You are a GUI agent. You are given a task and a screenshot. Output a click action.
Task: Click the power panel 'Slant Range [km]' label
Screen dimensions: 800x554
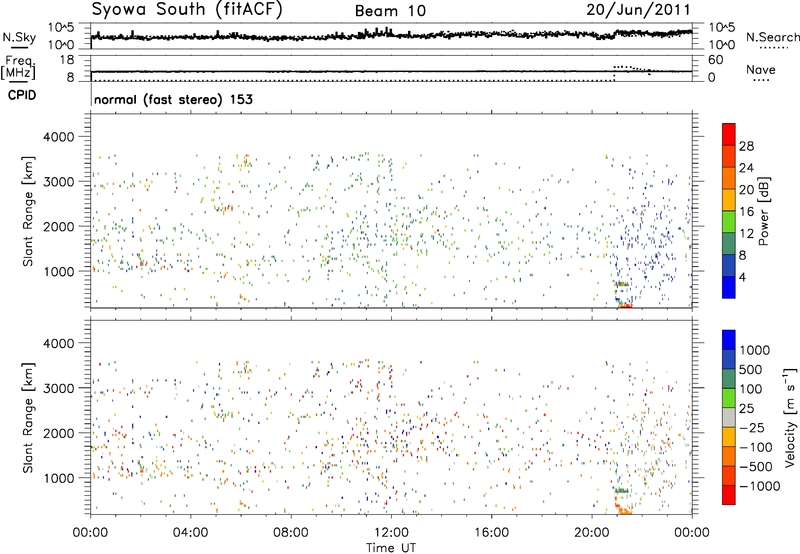[28, 211]
